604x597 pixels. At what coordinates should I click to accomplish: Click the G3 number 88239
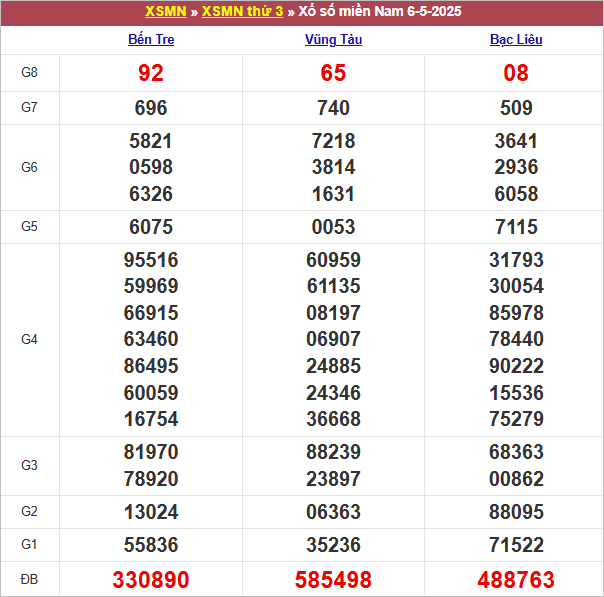(334, 452)
